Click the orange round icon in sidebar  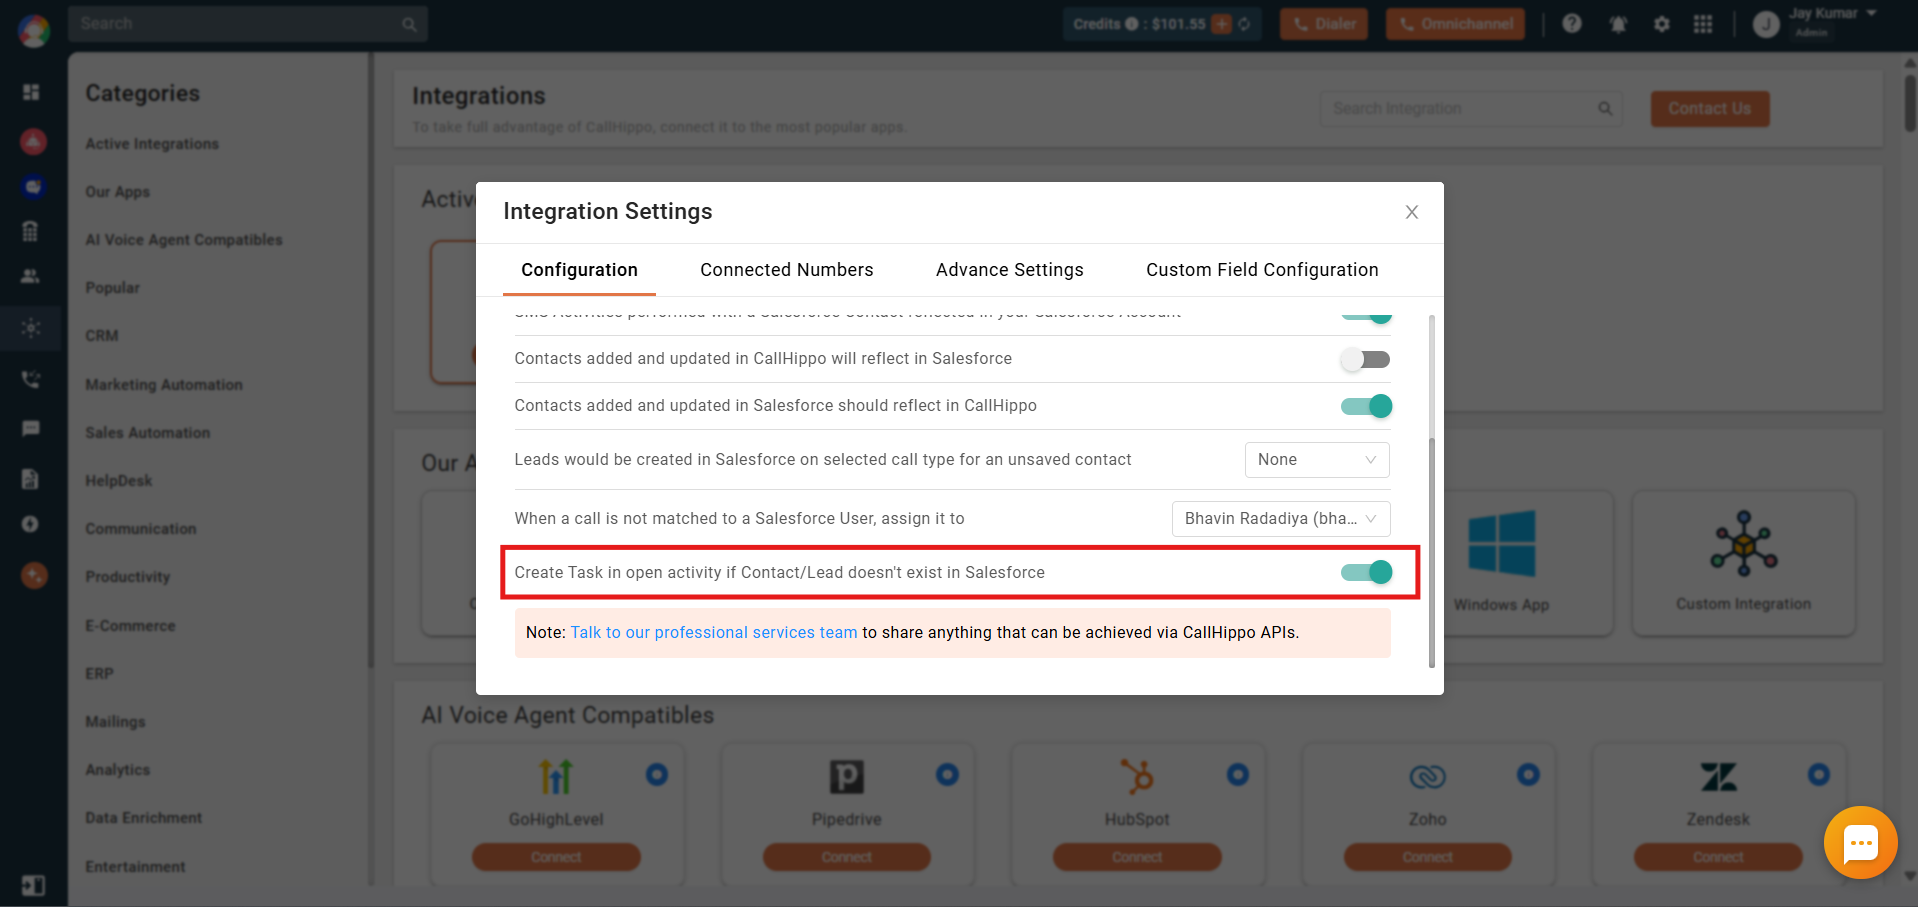point(34,575)
